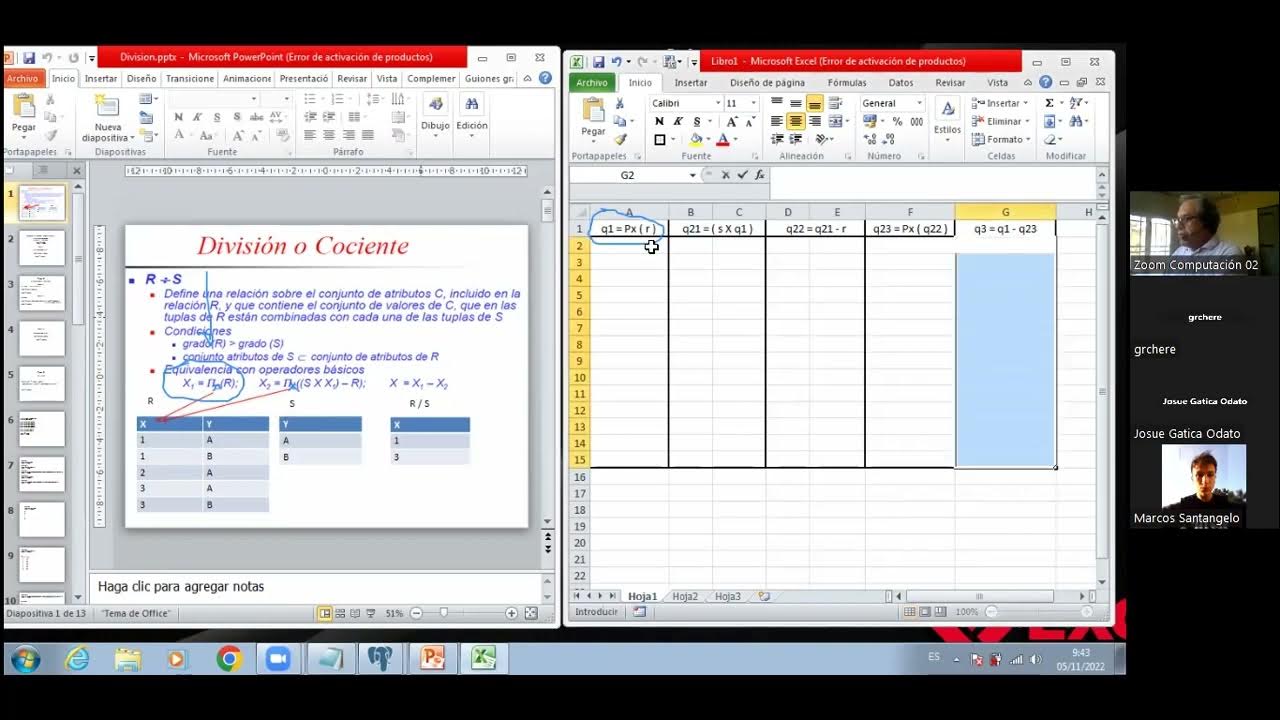This screenshot has width=1280, height=720.
Task: Click Excel's insert function fx icon
Action: [760, 175]
